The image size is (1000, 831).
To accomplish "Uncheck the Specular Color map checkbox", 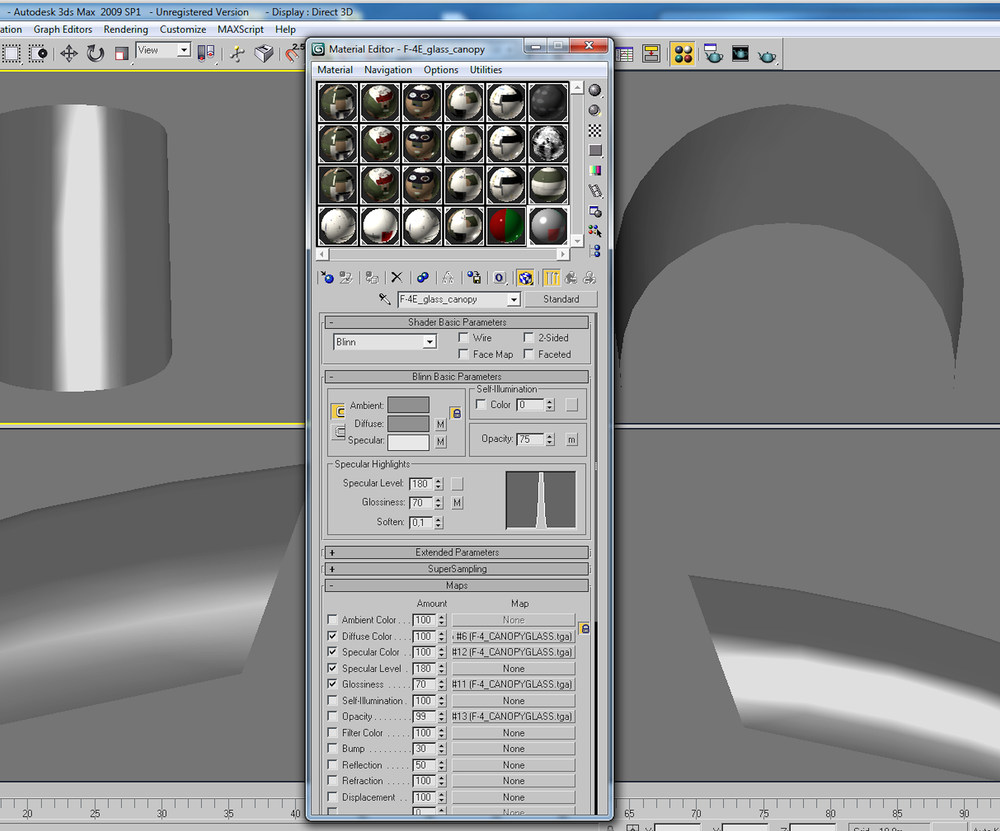I will (332, 652).
